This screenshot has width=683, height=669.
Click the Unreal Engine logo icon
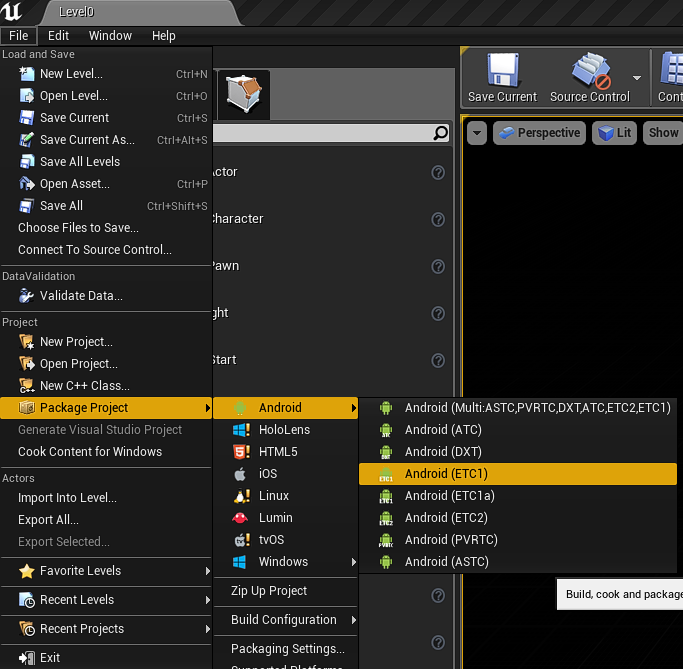(x=11, y=11)
